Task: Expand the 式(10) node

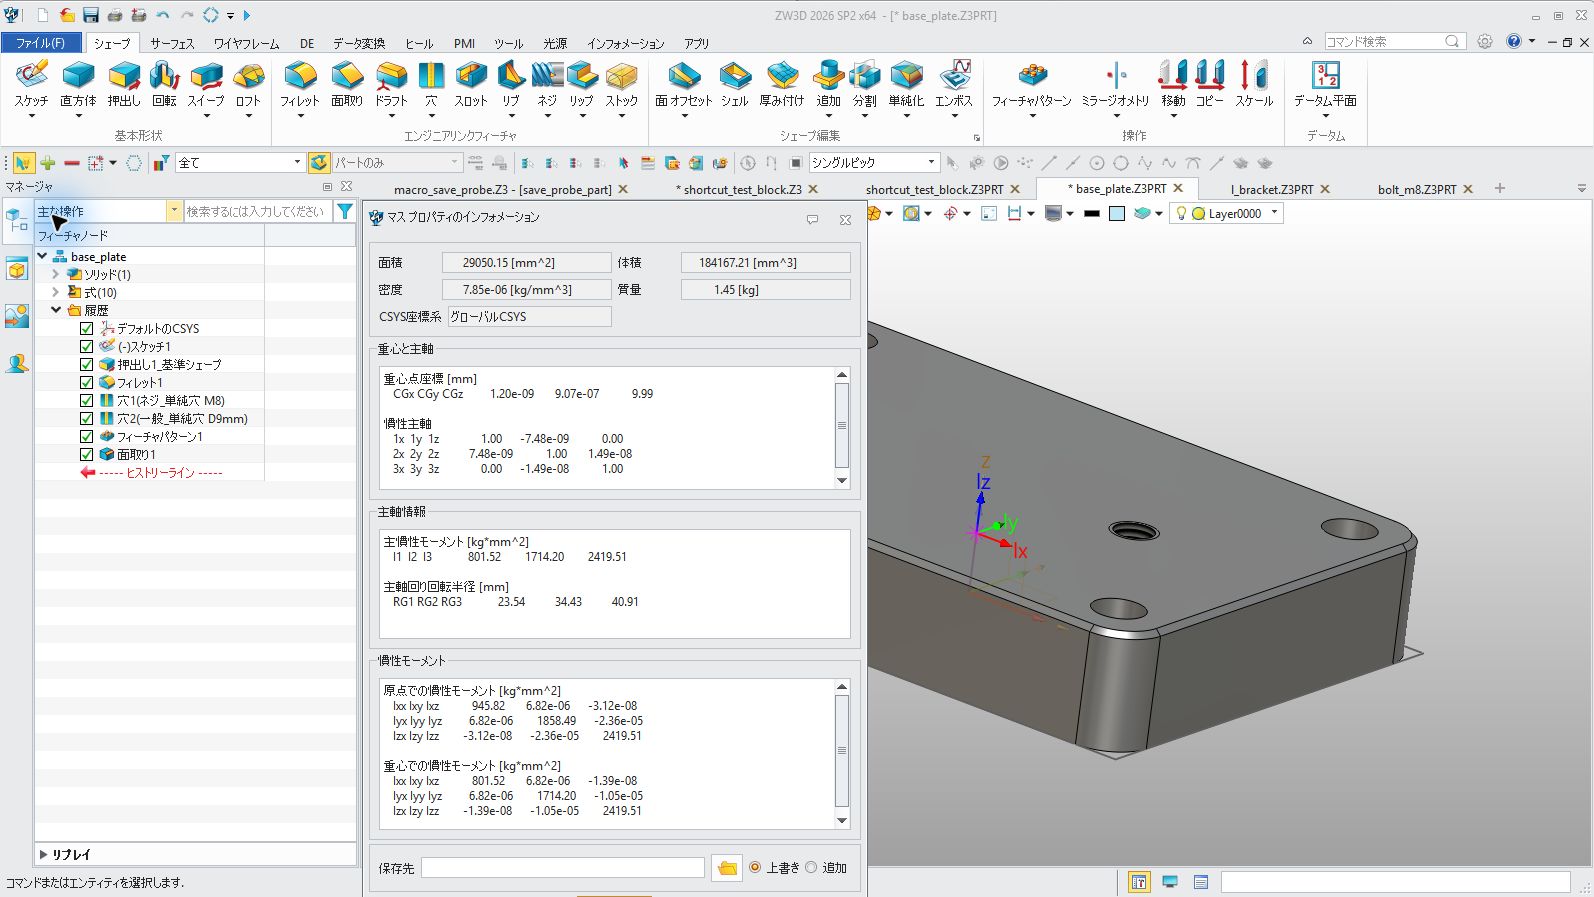Action: pos(56,292)
